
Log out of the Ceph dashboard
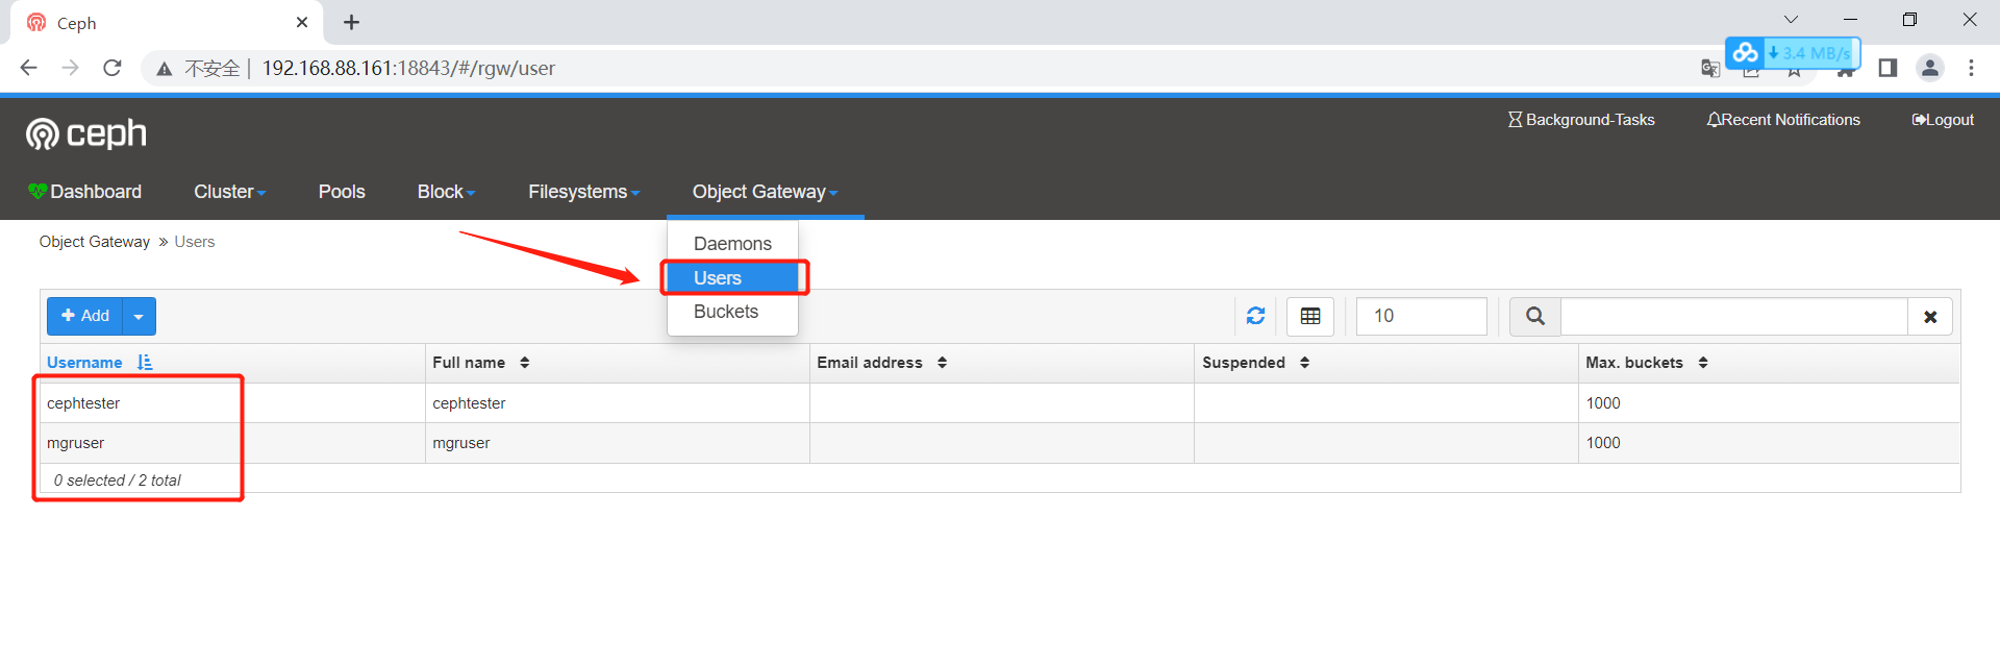click(1943, 120)
